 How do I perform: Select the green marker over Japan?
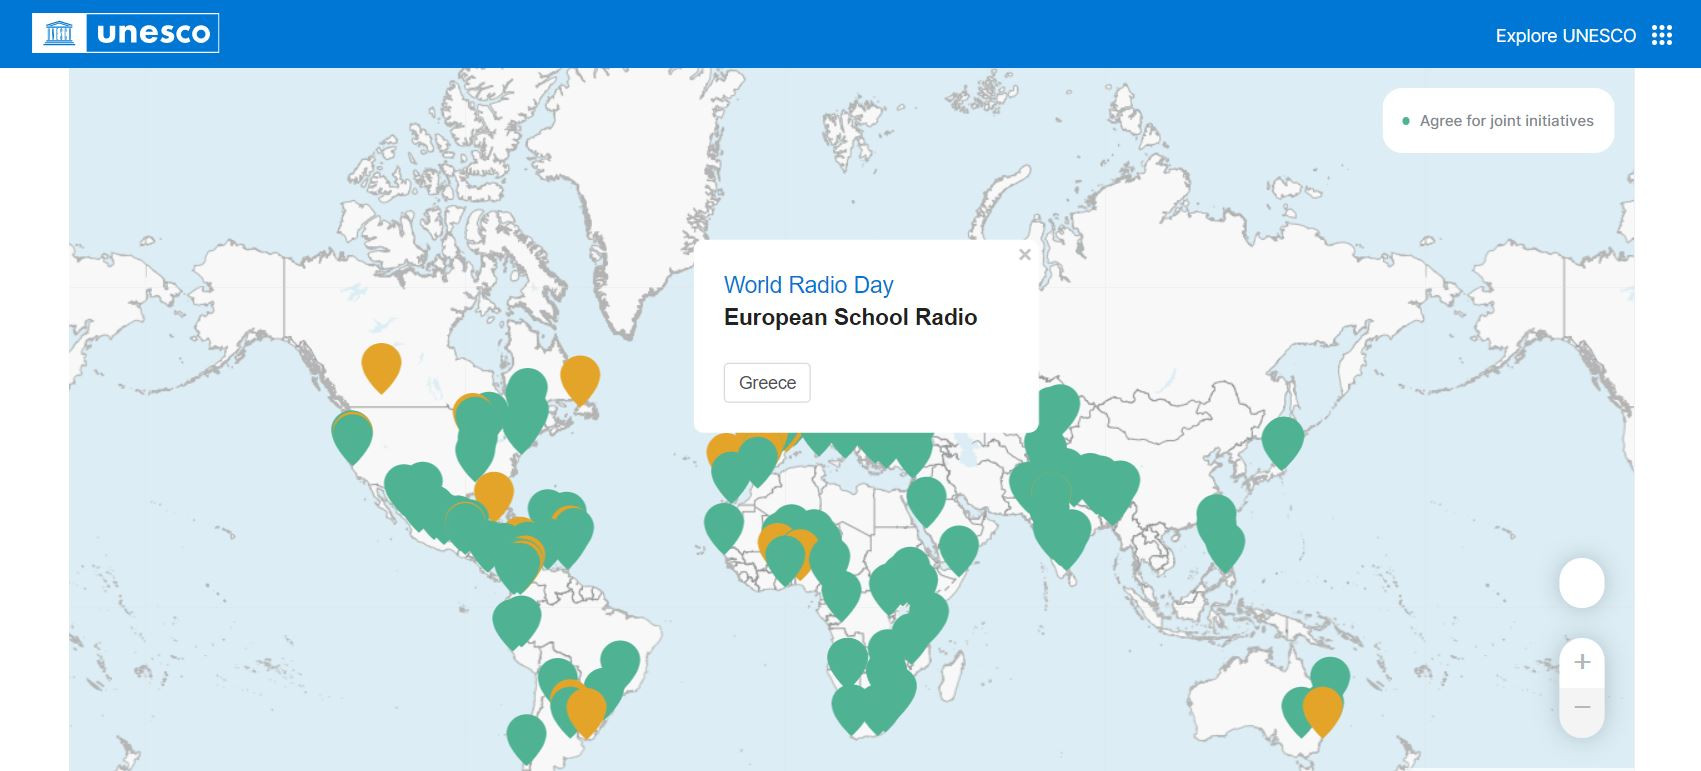1282,437
